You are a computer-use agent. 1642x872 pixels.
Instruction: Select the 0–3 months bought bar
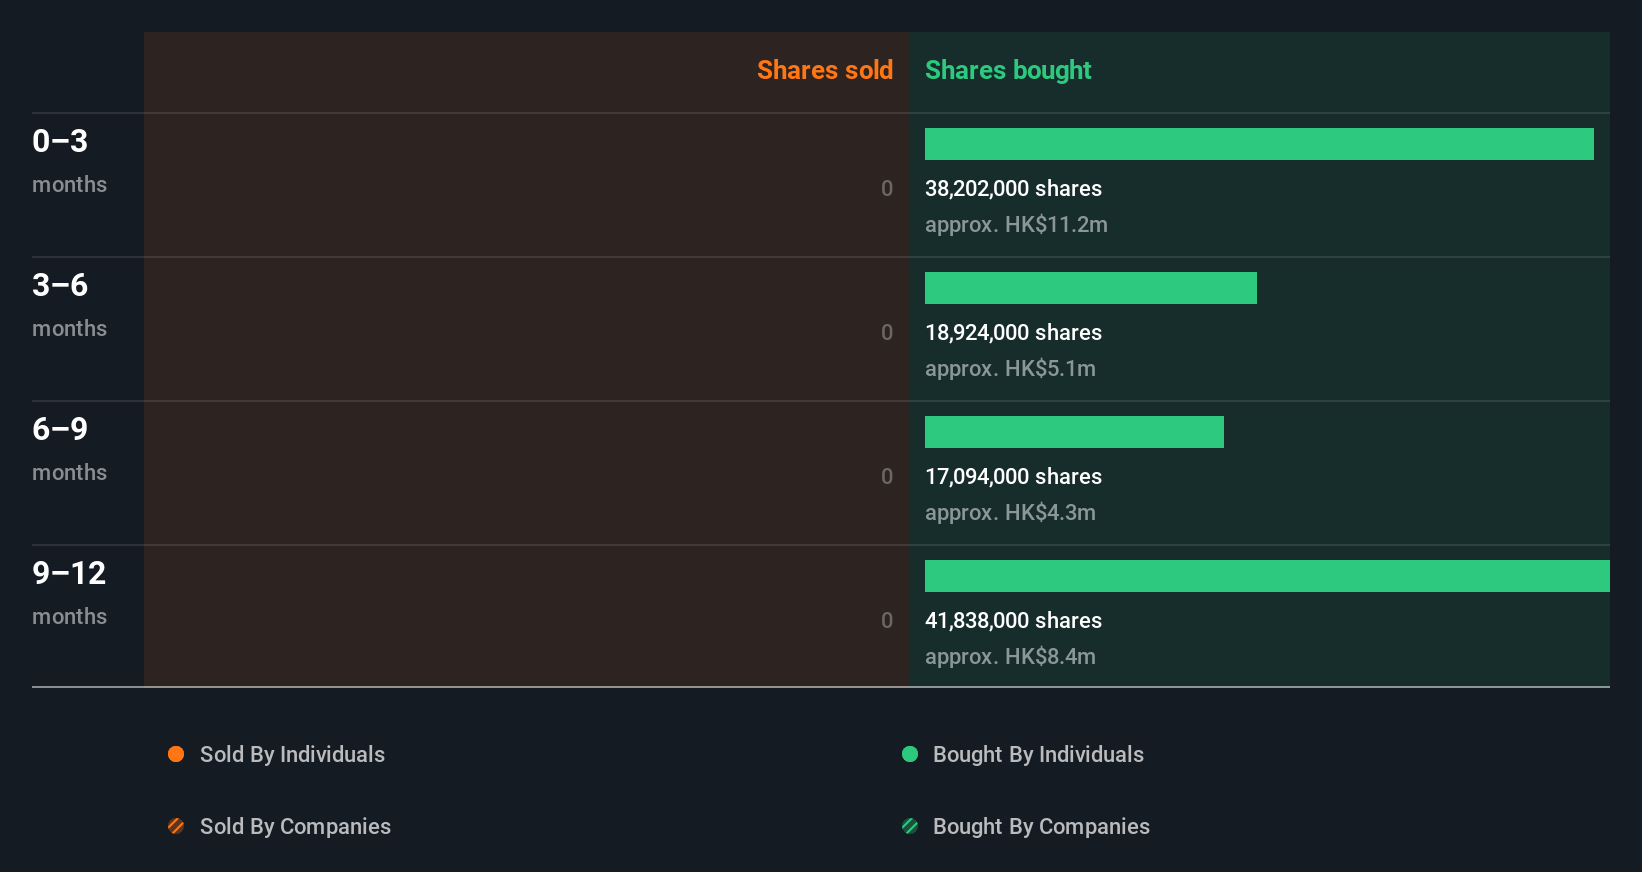pos(1259,144)
